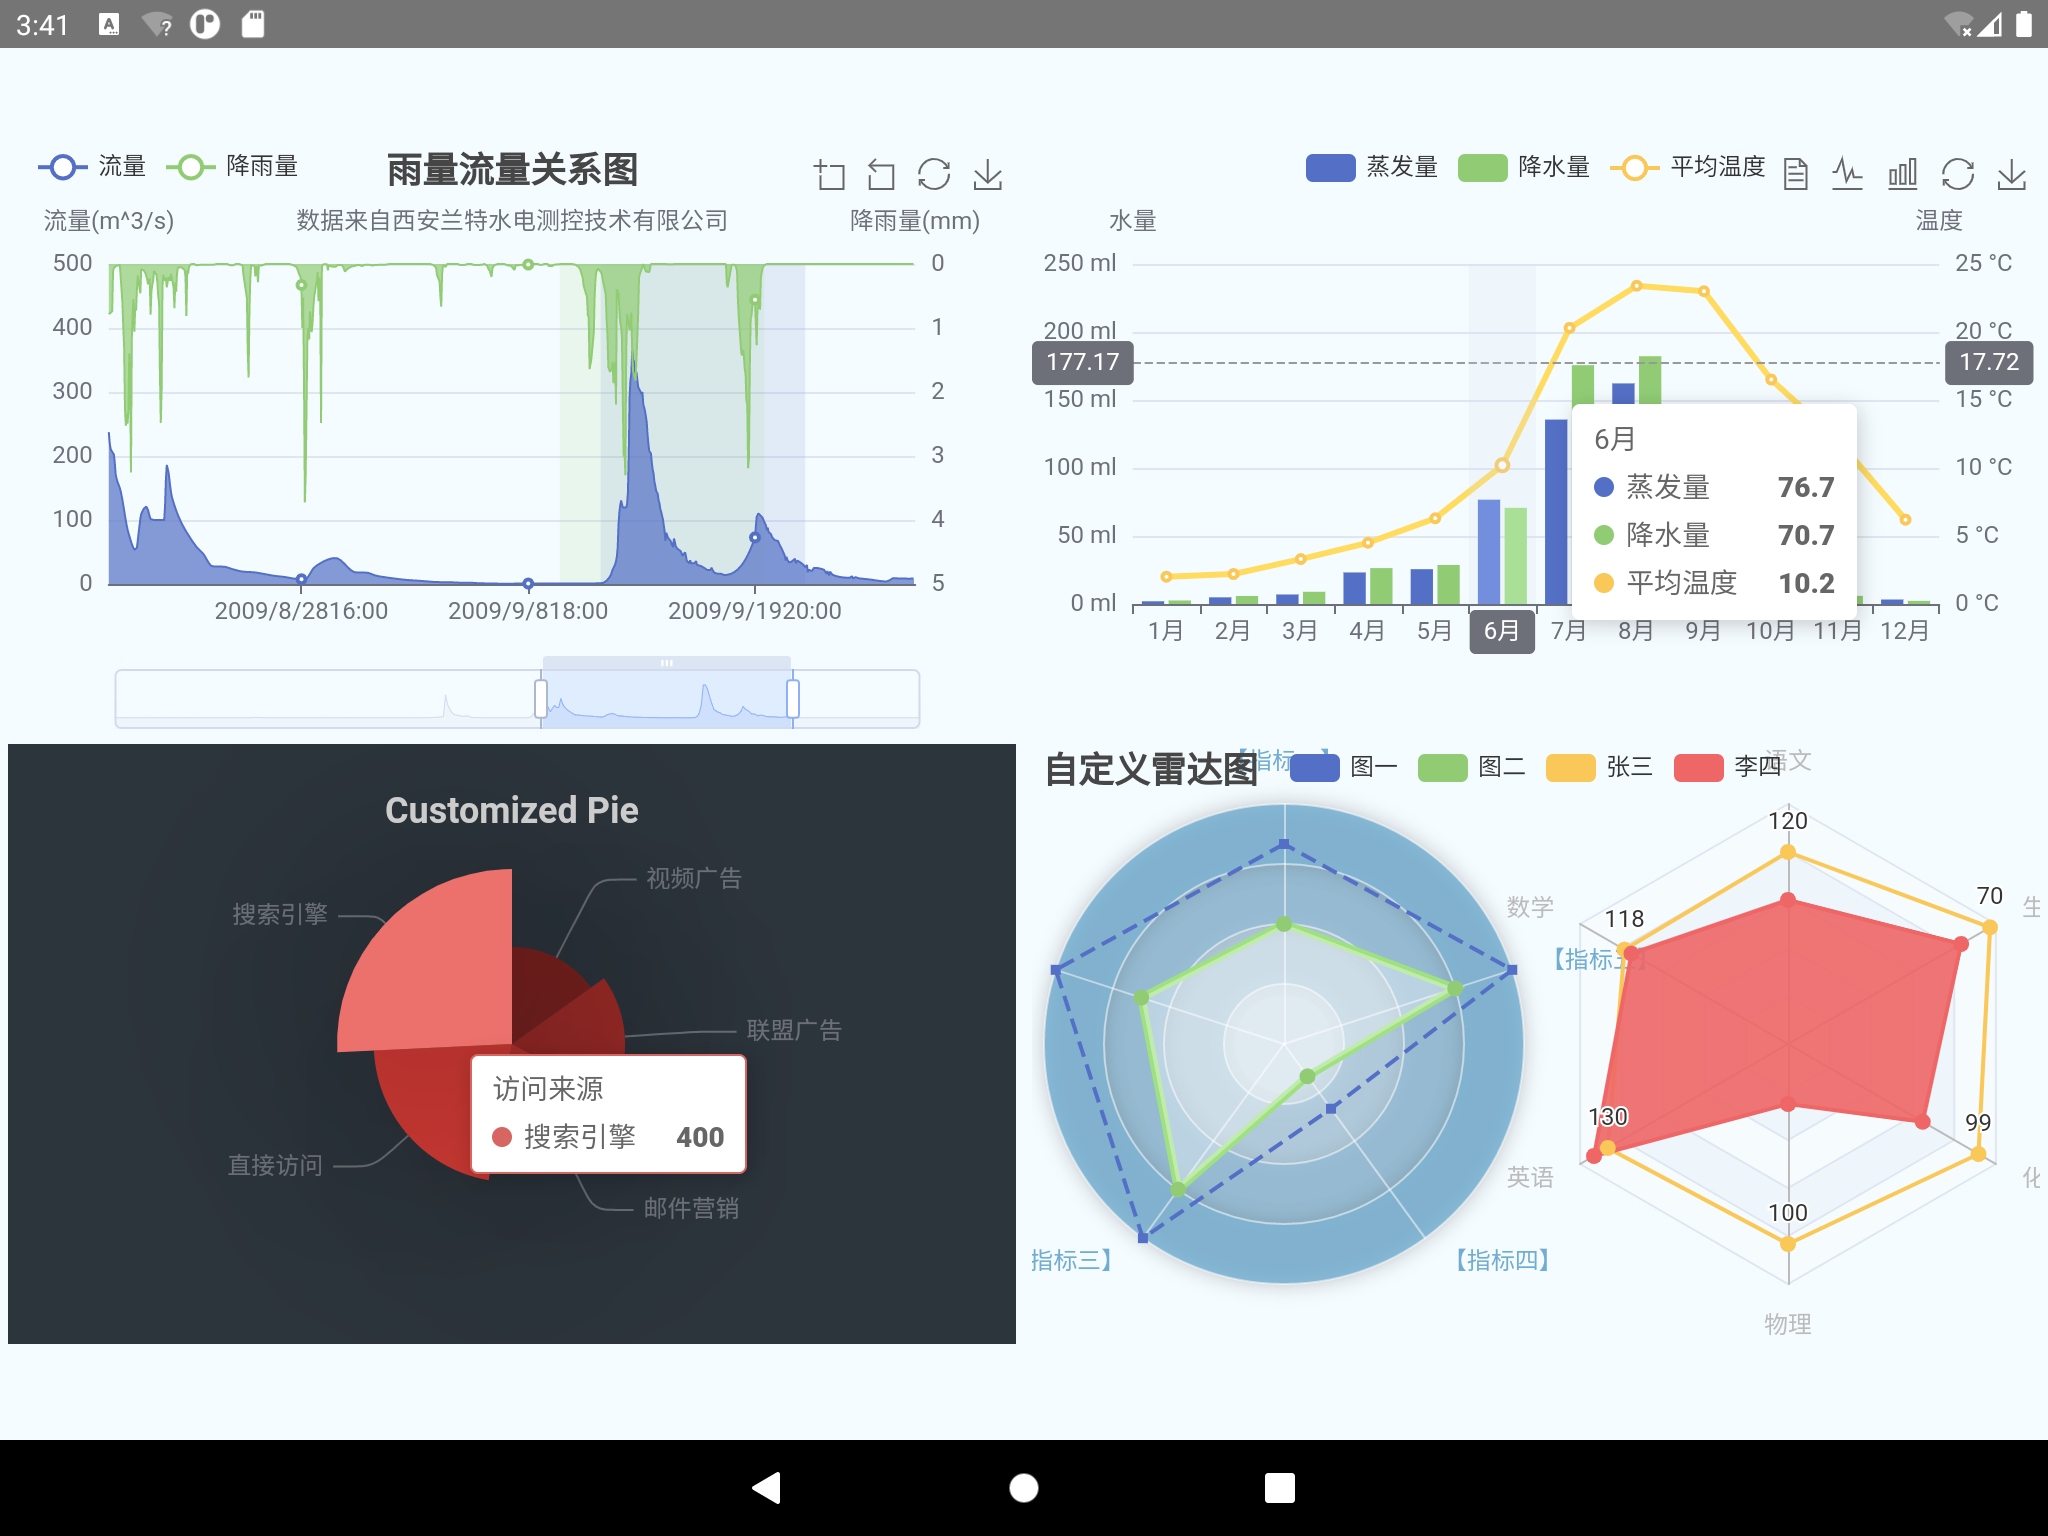The width and height of the screenshot is (2048, 1536).
Task: Click left handle of data zoom slider
Action: pos(541,699)
